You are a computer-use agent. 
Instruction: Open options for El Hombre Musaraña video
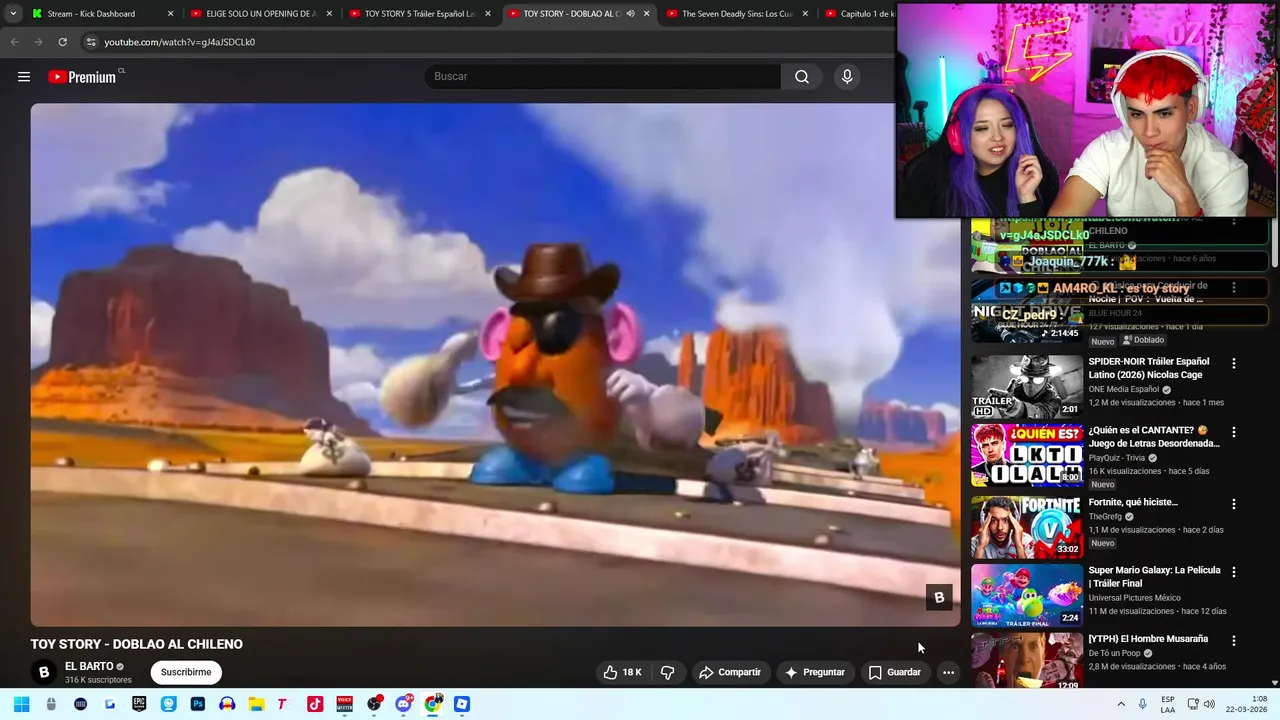click(1234, 641)
